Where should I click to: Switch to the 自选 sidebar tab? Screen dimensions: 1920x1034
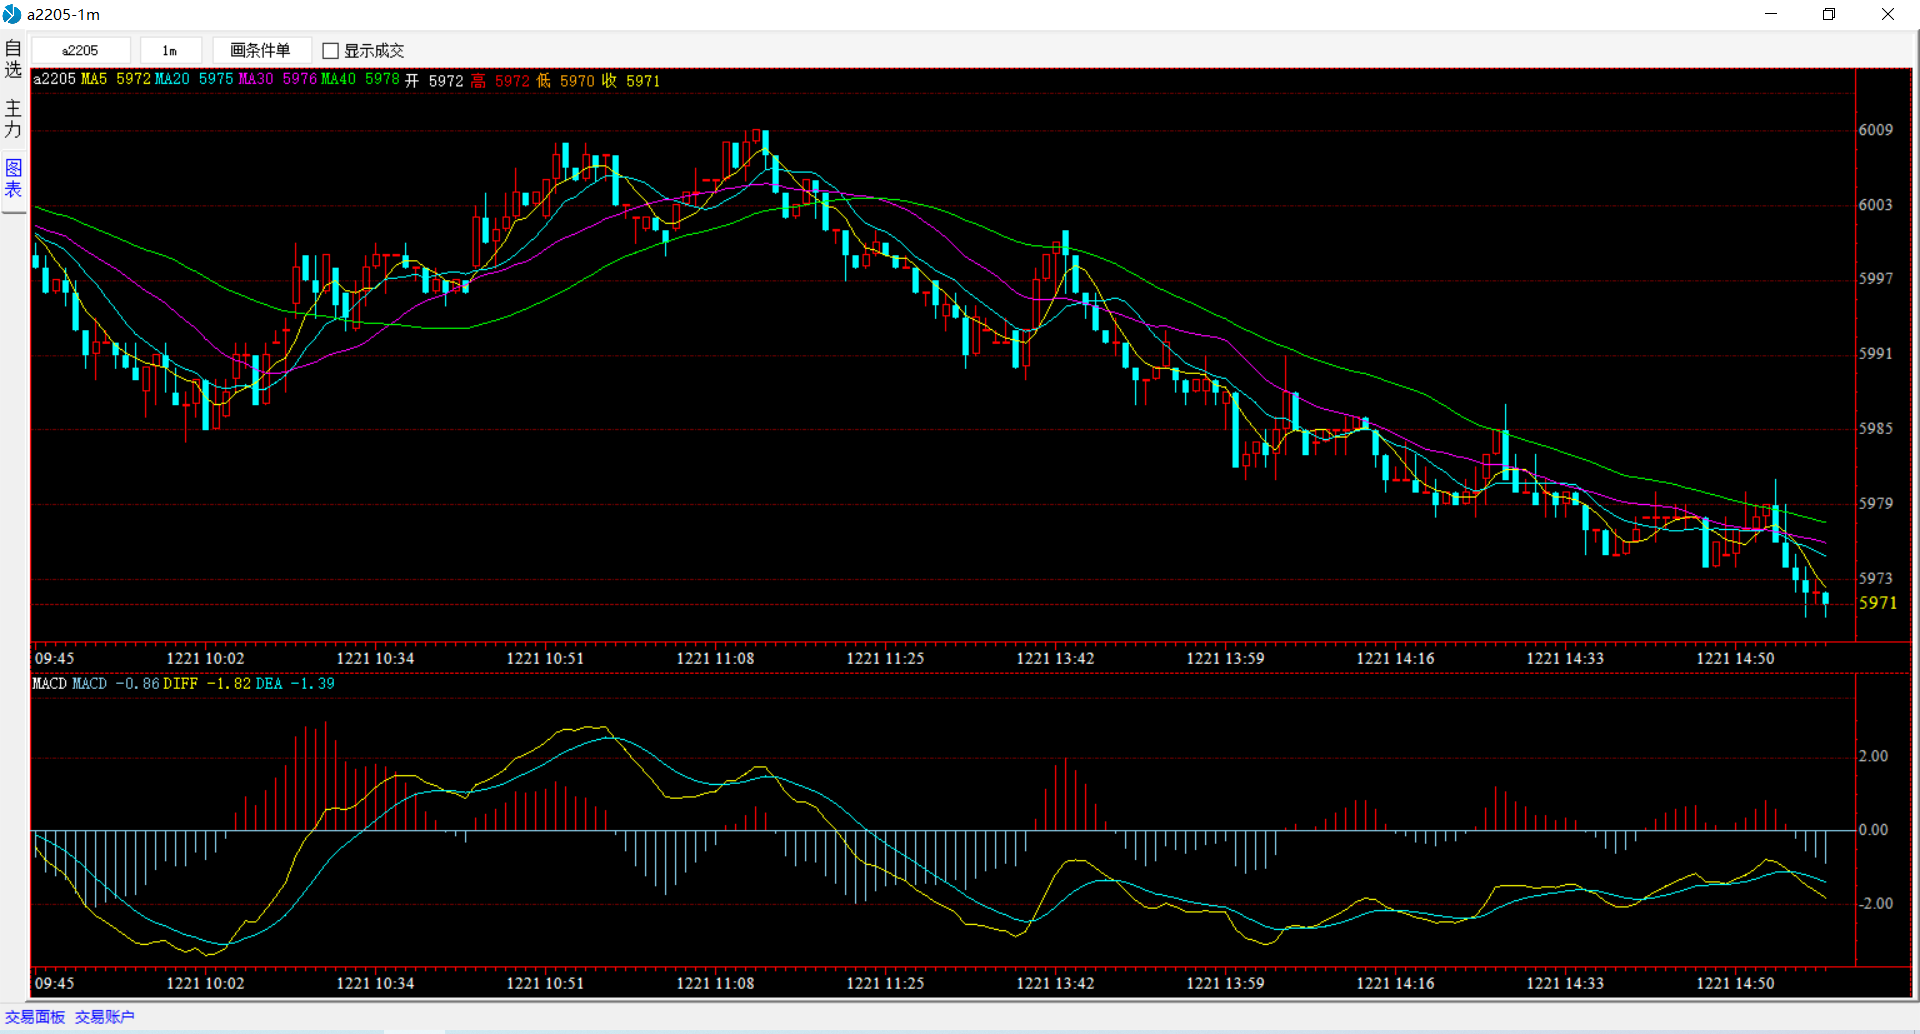tap(13, 59)
